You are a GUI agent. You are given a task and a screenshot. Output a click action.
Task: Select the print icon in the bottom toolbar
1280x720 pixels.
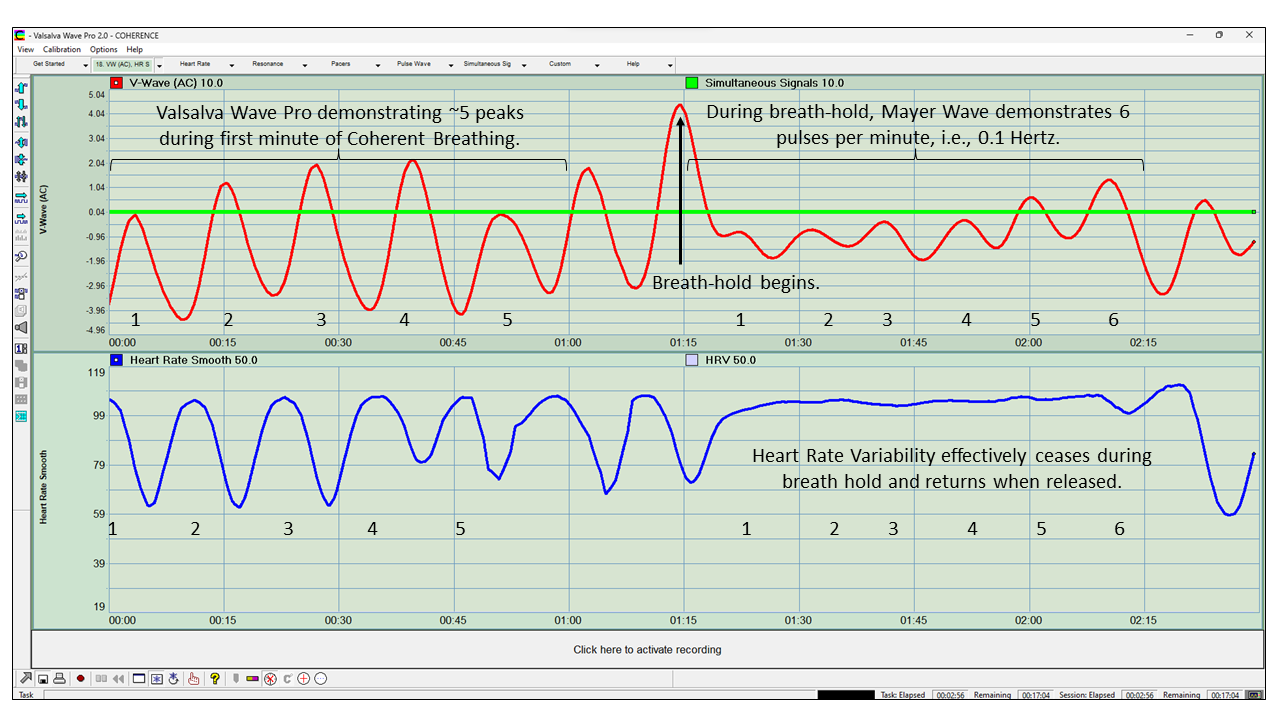pos(60,679)
